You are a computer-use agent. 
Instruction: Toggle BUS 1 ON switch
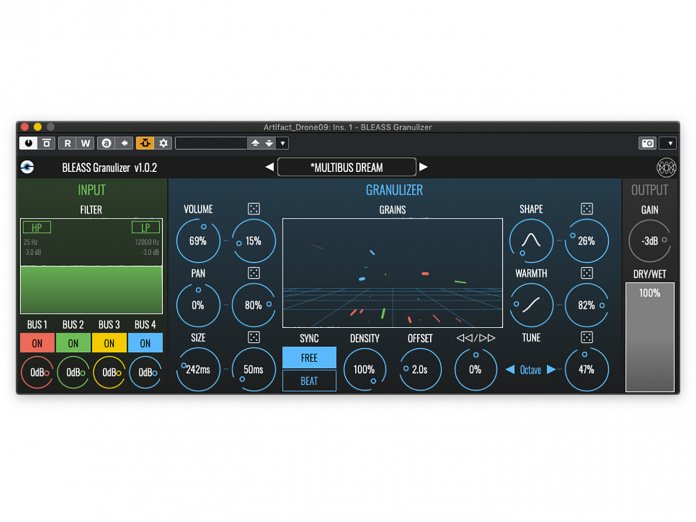click(37, 343)
